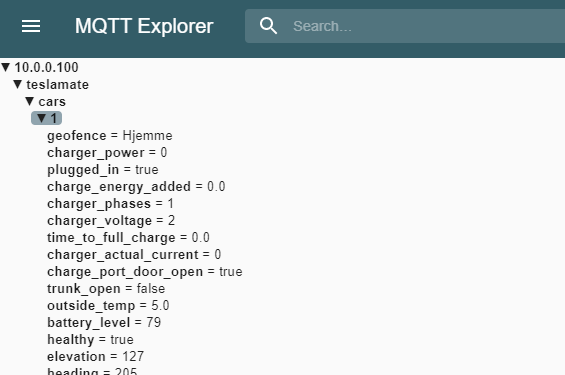565x375 pixels.
Task: Select the battery_level = 79 topic
Action: 104,322
